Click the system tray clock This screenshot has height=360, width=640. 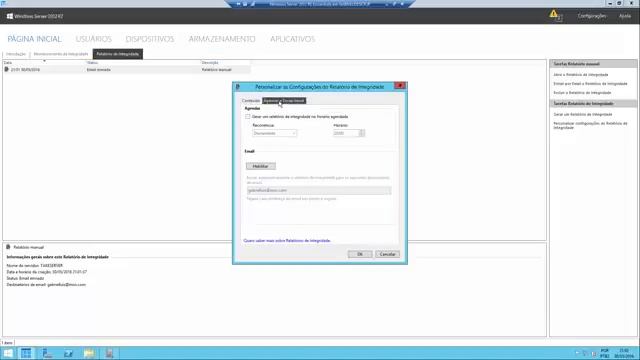[624, 353]
